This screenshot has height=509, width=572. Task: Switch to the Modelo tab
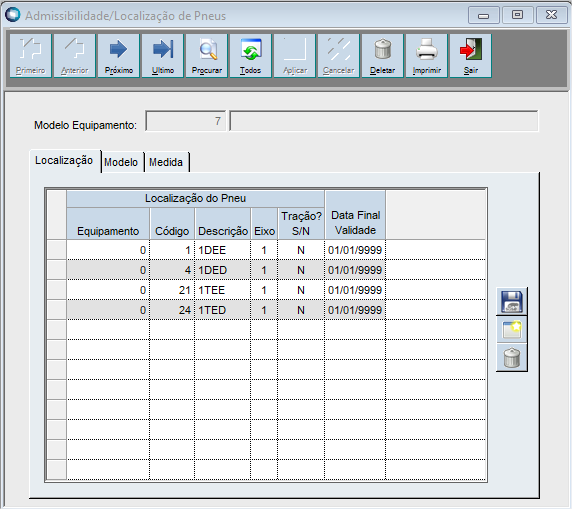[x=121, y=162]
